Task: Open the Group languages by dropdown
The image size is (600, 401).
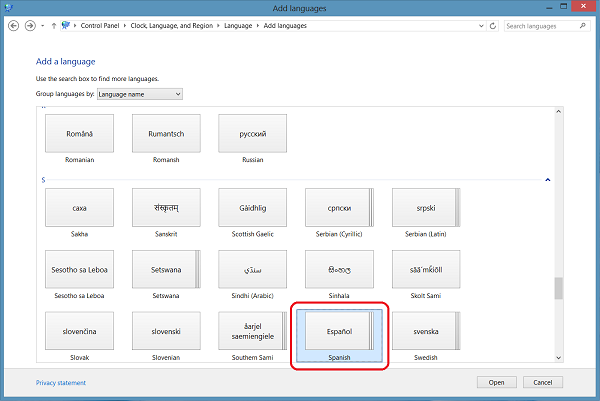Action: point(139,94)
